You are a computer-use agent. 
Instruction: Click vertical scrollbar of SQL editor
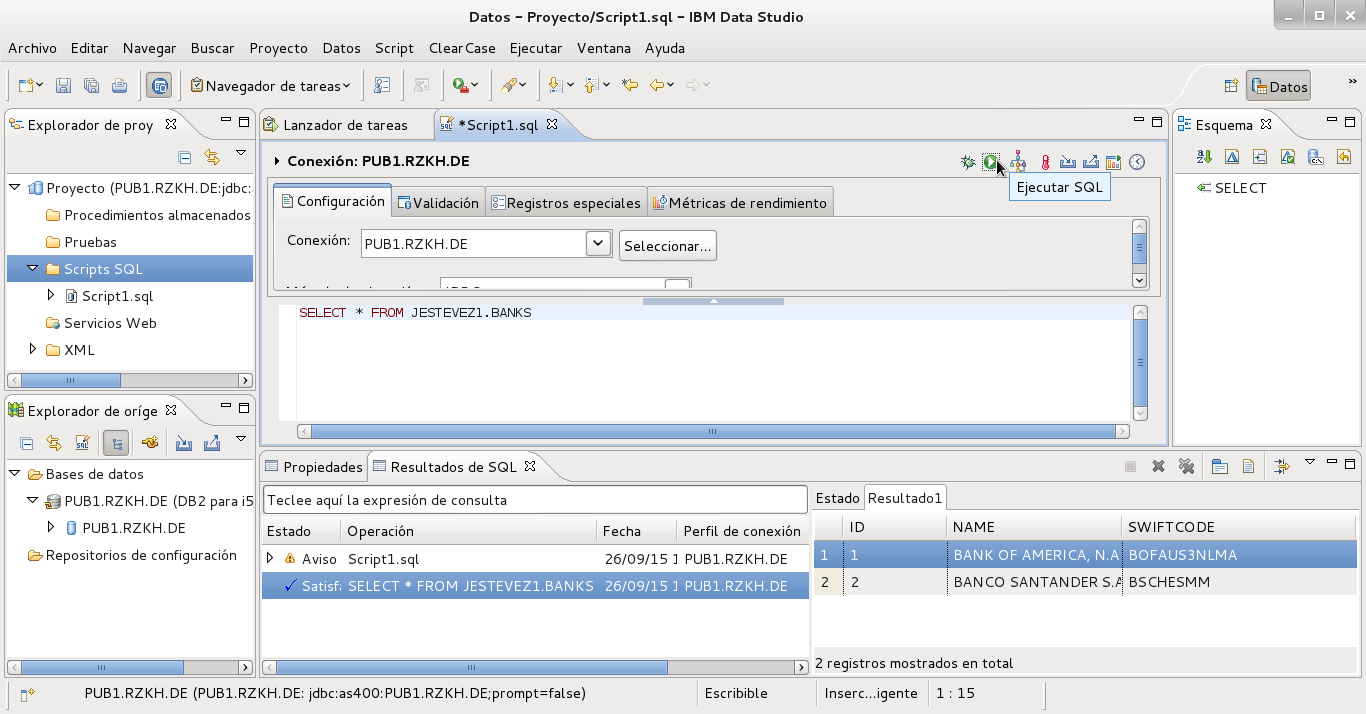(1141, 364)
